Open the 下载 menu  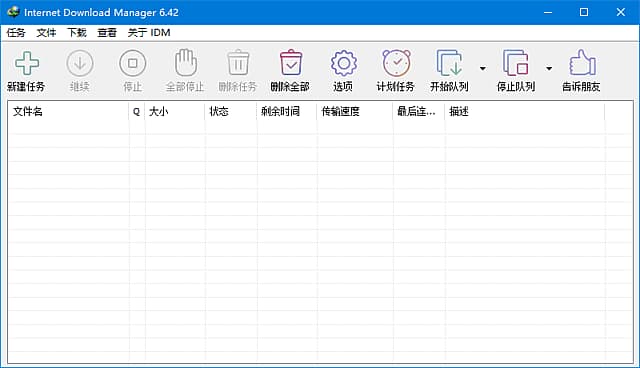(x=77, y=33)
